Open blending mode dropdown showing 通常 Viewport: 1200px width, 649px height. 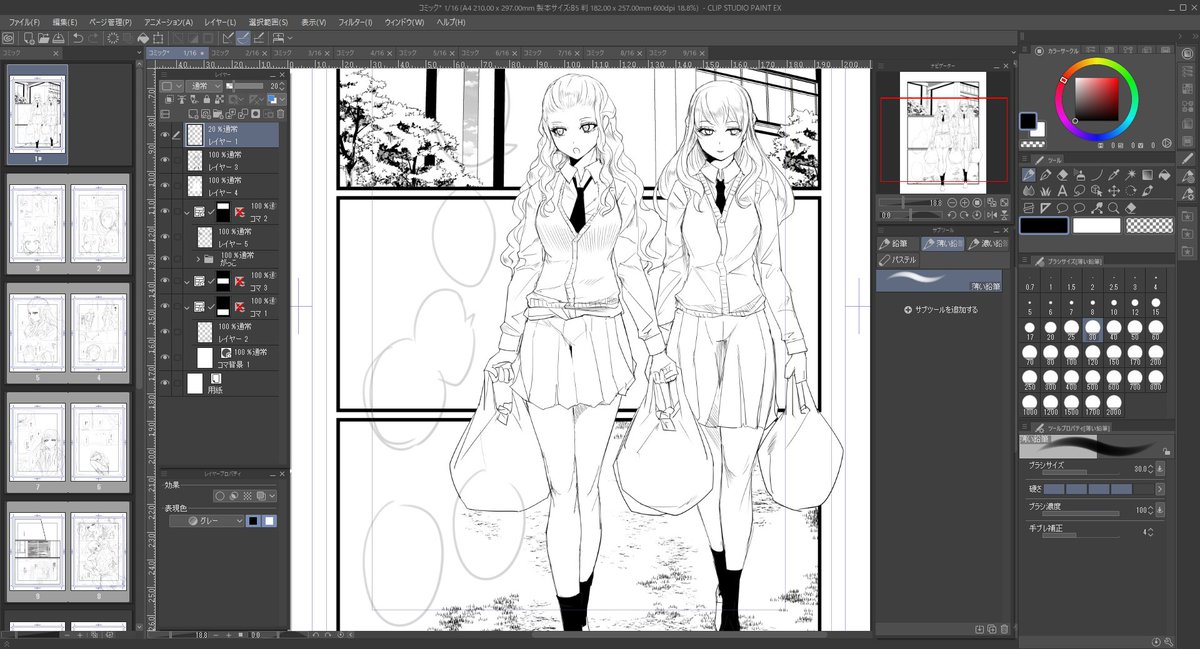[x=204, y=86]
